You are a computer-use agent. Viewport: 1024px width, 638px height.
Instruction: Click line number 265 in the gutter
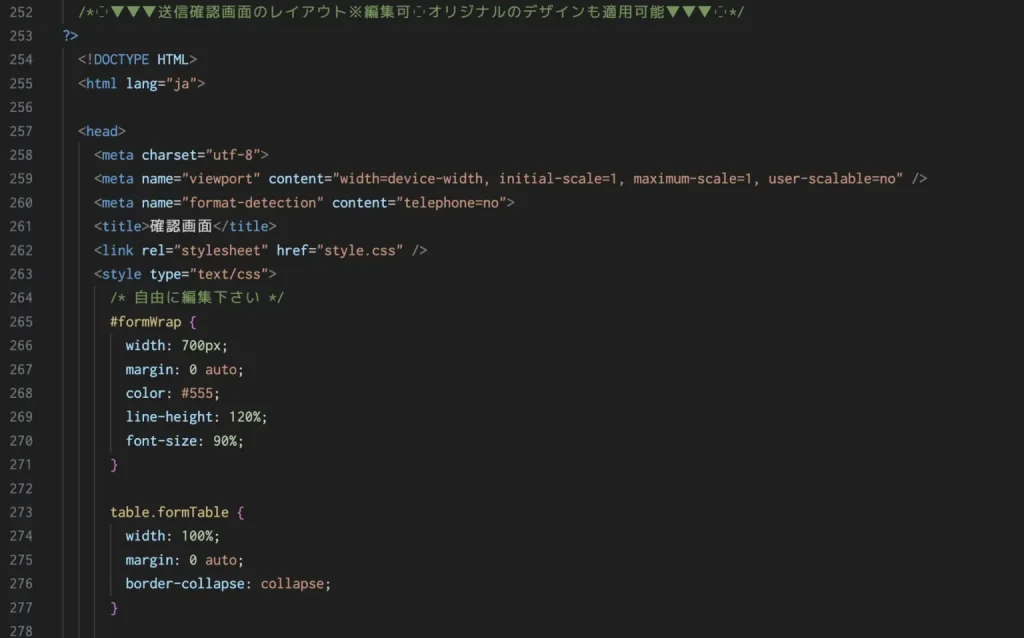point(21,322)
